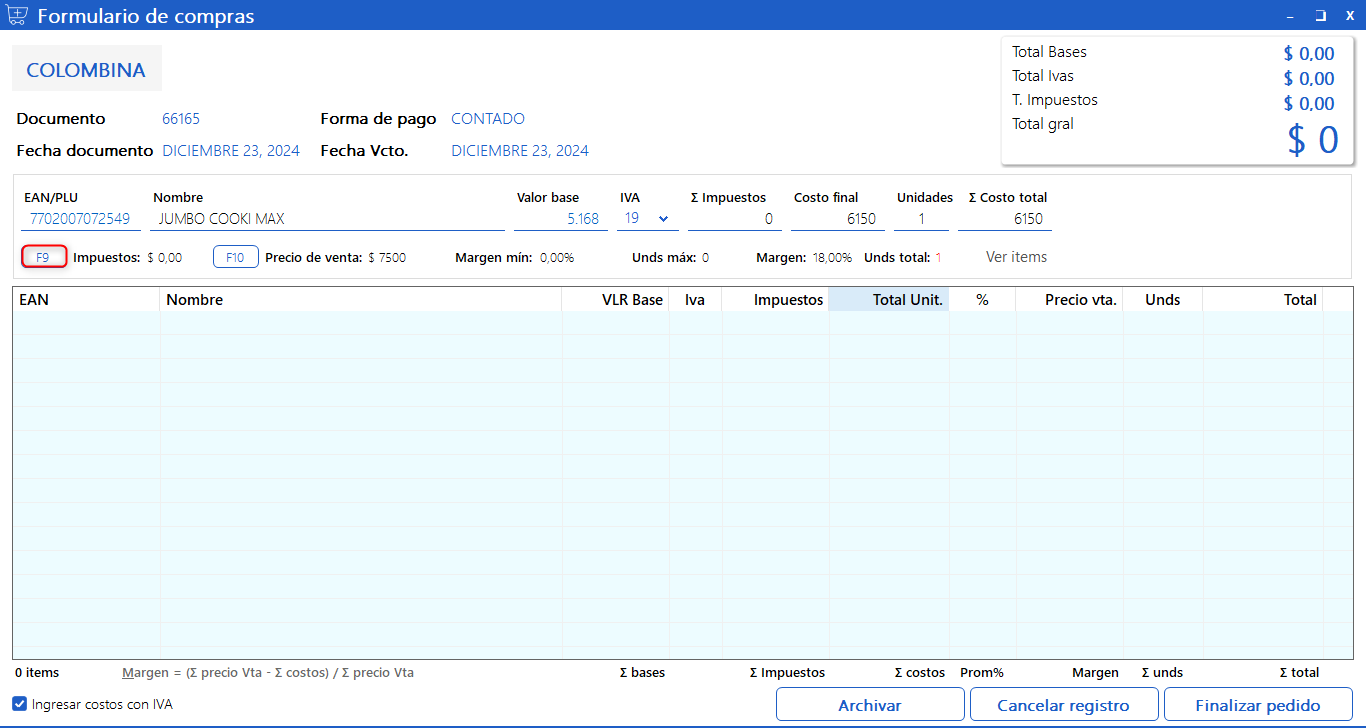The image size is (1366, 728).
Task: Click the Cancelar registro button
Action: coord(1064,705)
